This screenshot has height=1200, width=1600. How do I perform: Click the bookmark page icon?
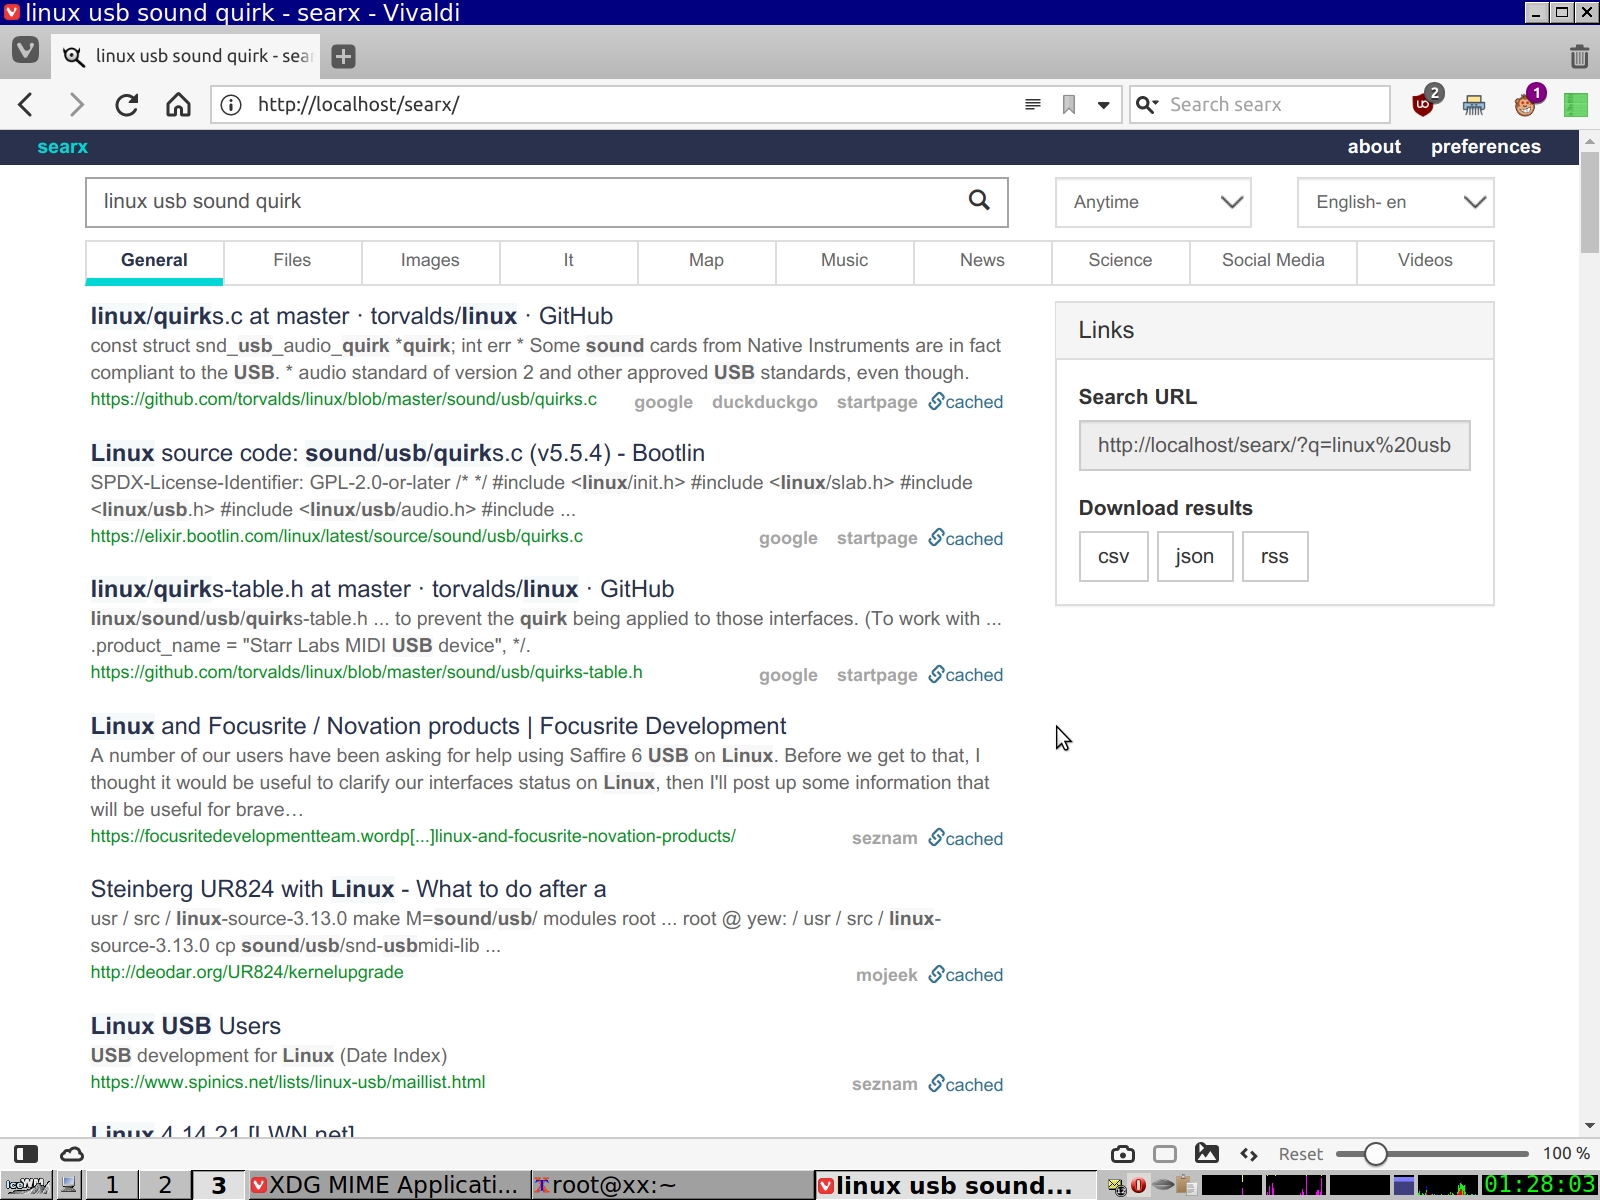click(1069, 105)
